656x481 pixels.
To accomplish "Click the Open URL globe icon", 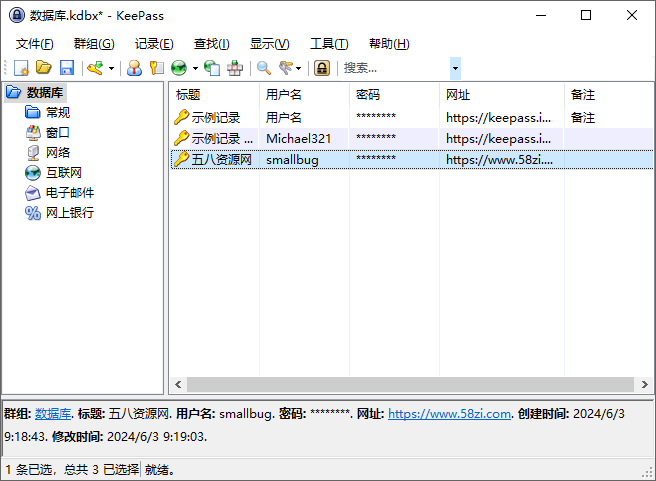I will (179, 68).
